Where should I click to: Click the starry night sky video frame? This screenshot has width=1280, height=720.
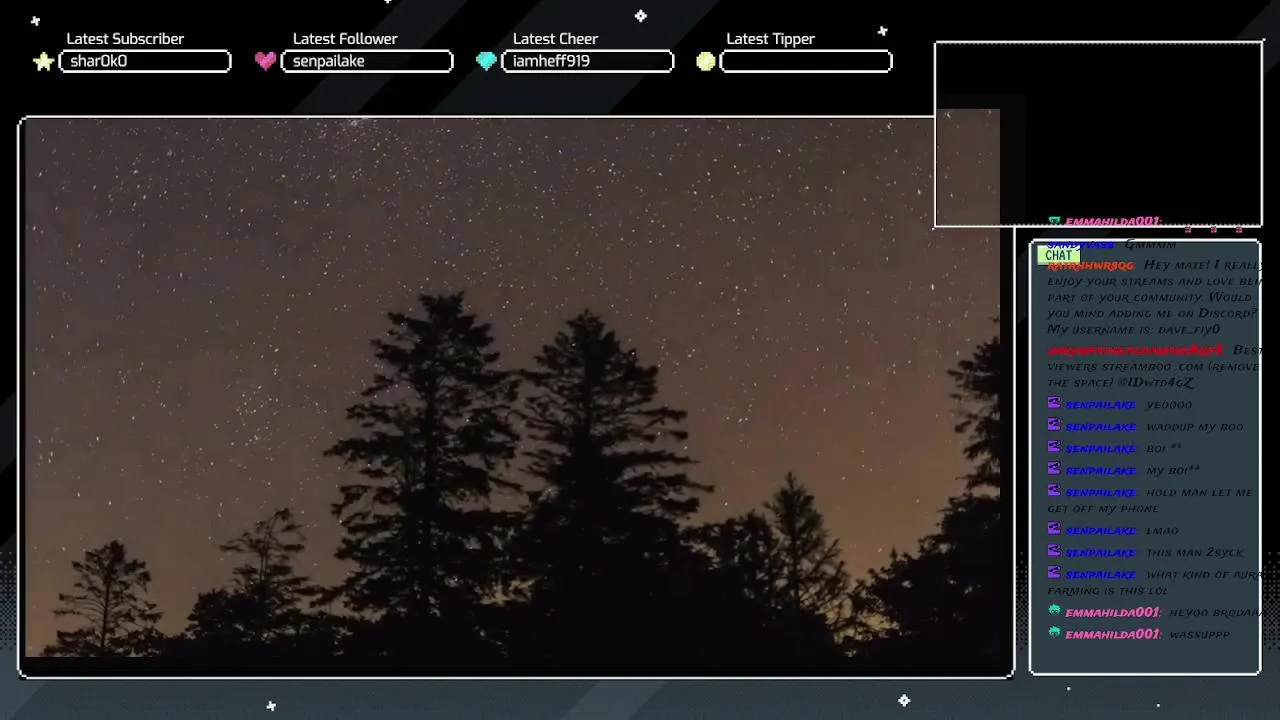pyautogui.click(x=512, y=389)
